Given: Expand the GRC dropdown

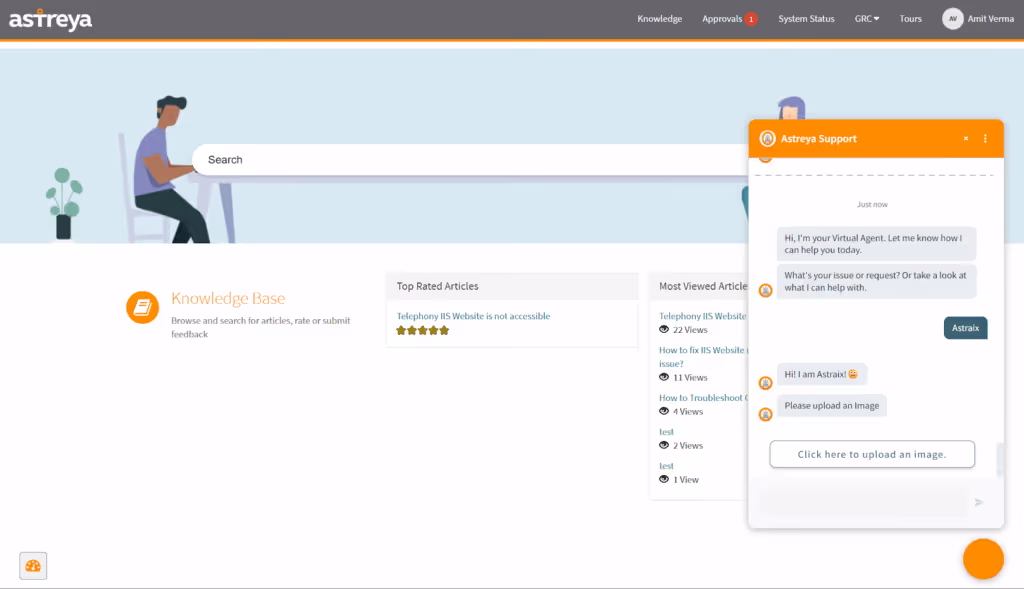Looking at the screenshot, I should click(866, 18).
